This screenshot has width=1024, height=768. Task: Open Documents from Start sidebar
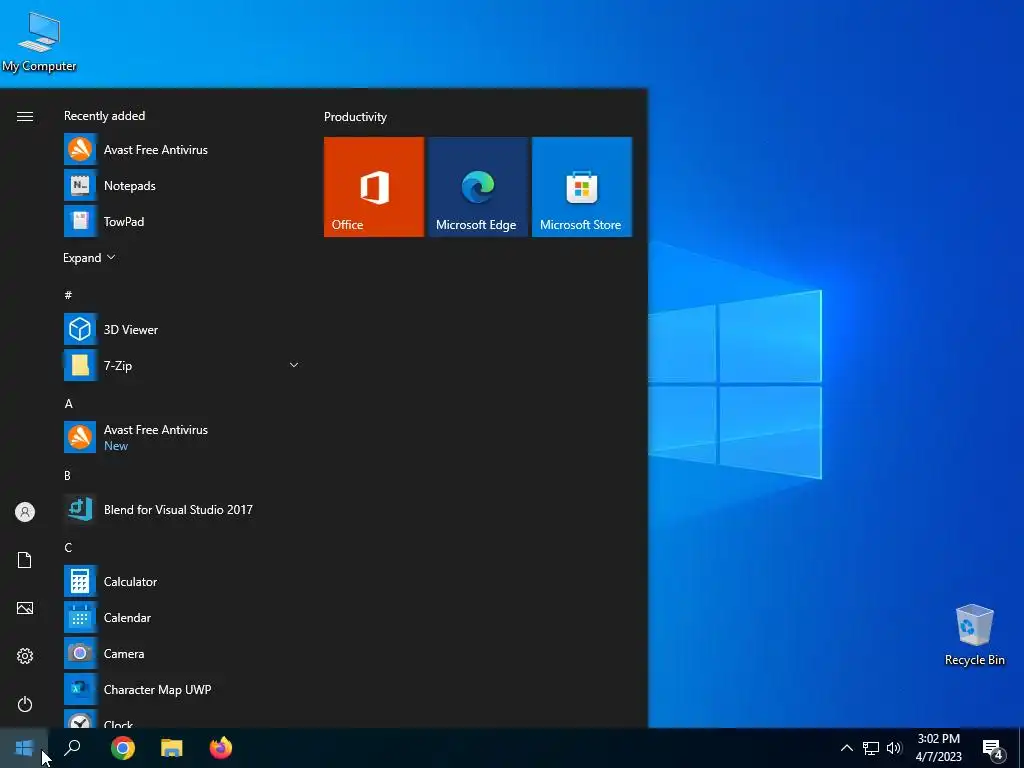tap(25, 560)
